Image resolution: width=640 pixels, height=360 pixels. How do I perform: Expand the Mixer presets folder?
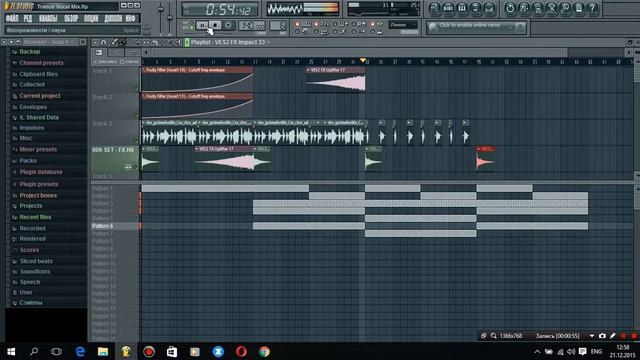38,150
